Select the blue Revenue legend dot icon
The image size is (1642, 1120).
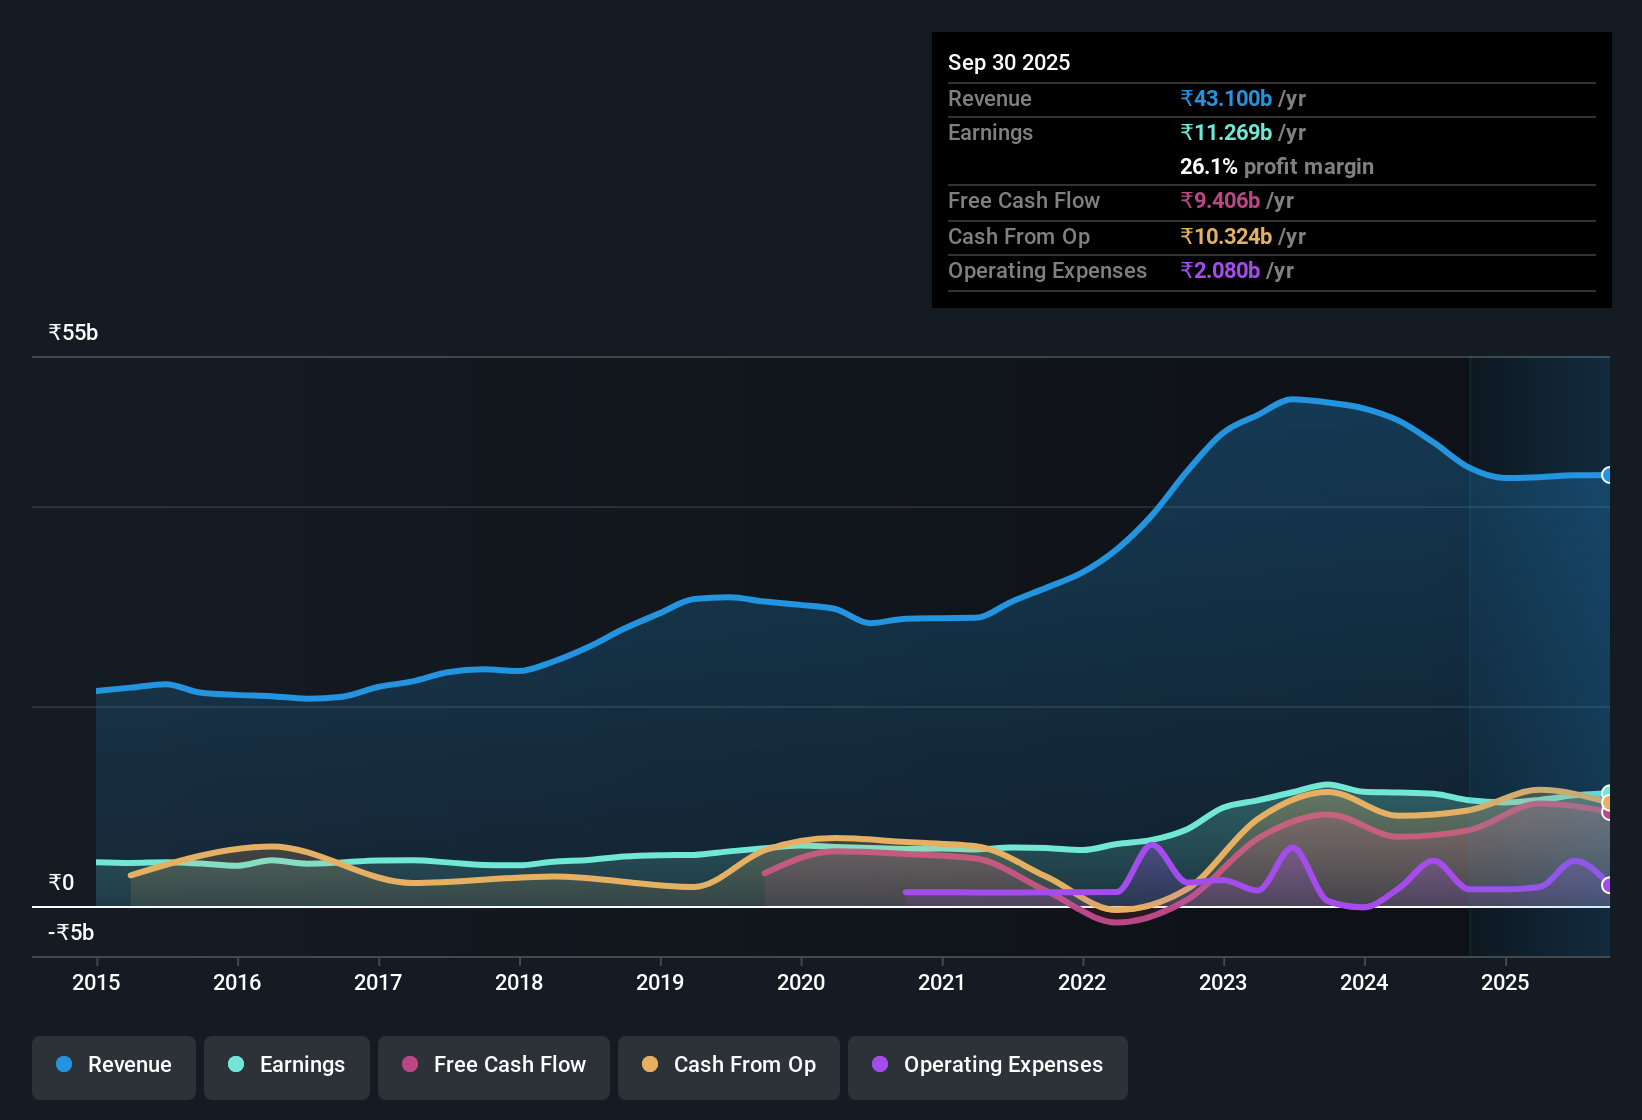[64, 1065]
